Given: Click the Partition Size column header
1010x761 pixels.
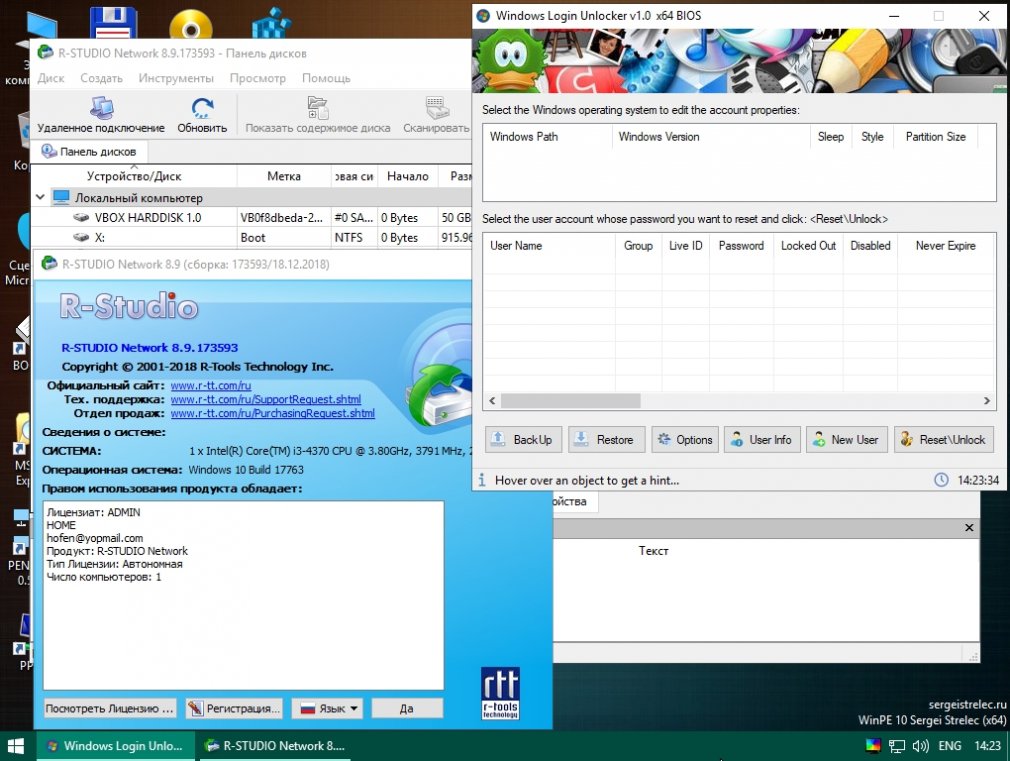Looking at the screenshot, I should pyautogui.click(x=935, y=137).
